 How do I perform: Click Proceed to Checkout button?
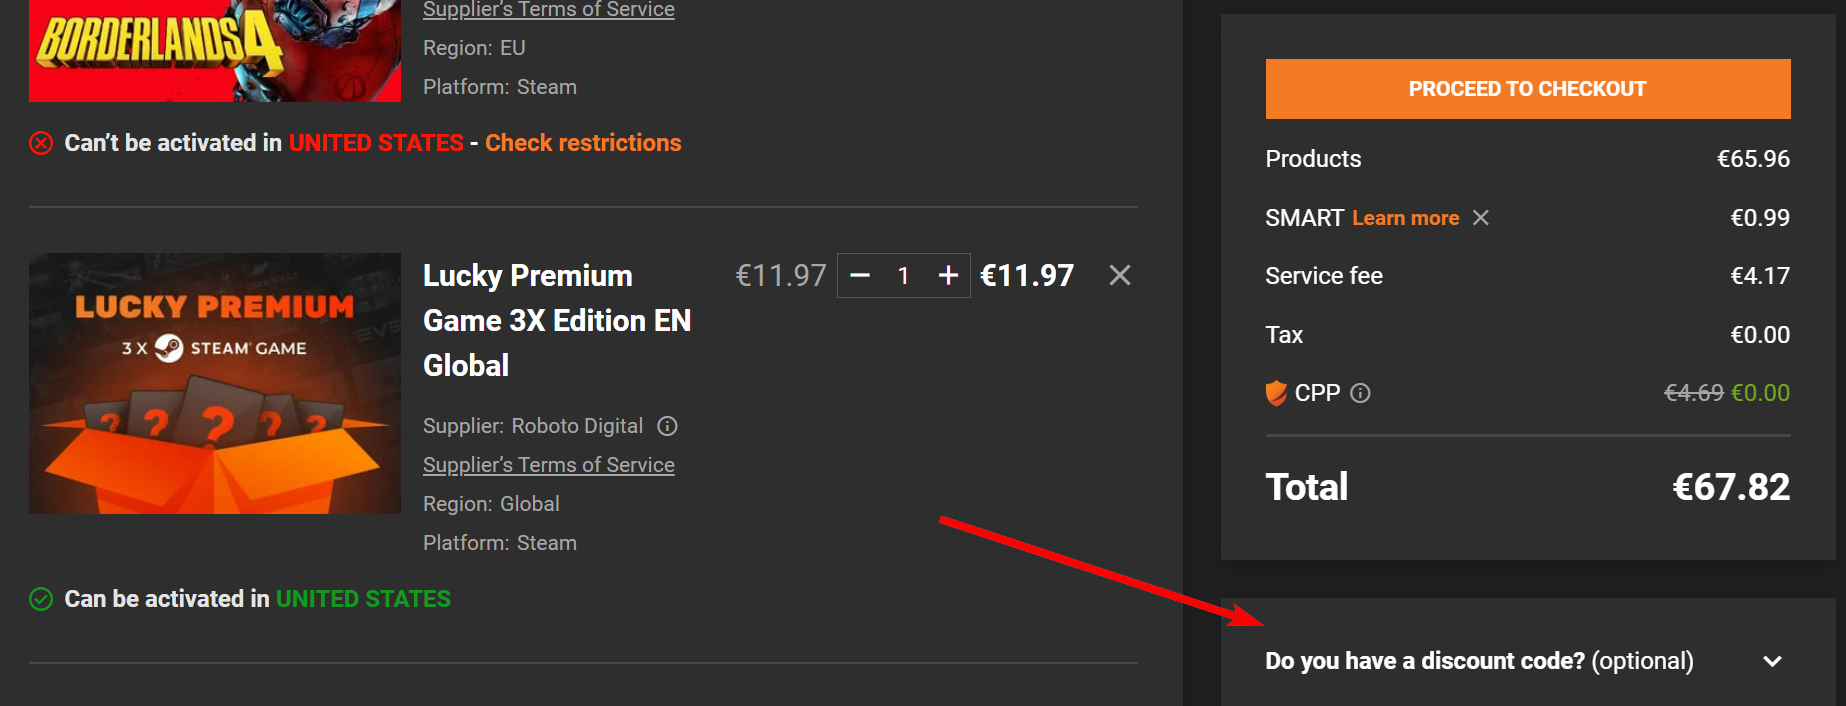[x=1527, y=89]
